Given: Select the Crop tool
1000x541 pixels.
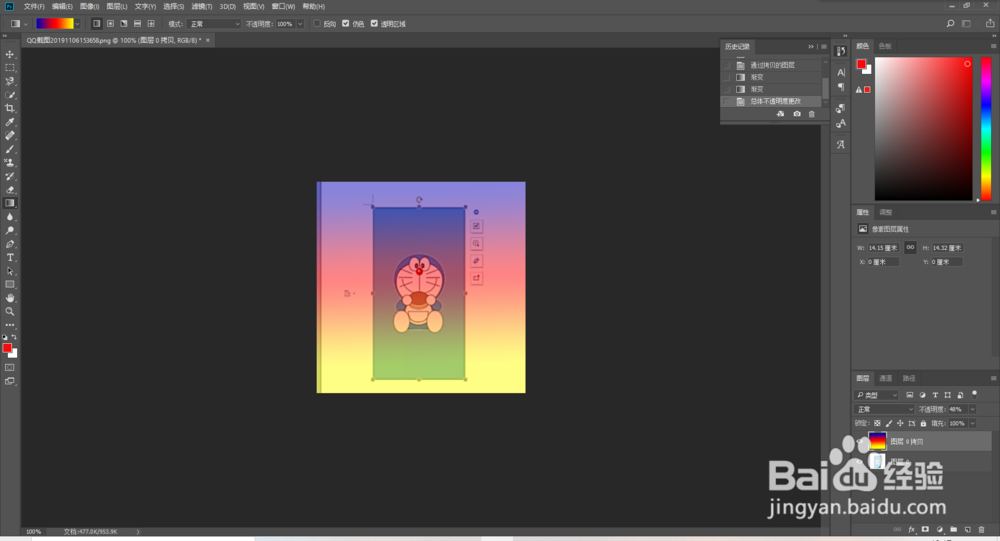Looking at the screenshot, I should (10, 108).
